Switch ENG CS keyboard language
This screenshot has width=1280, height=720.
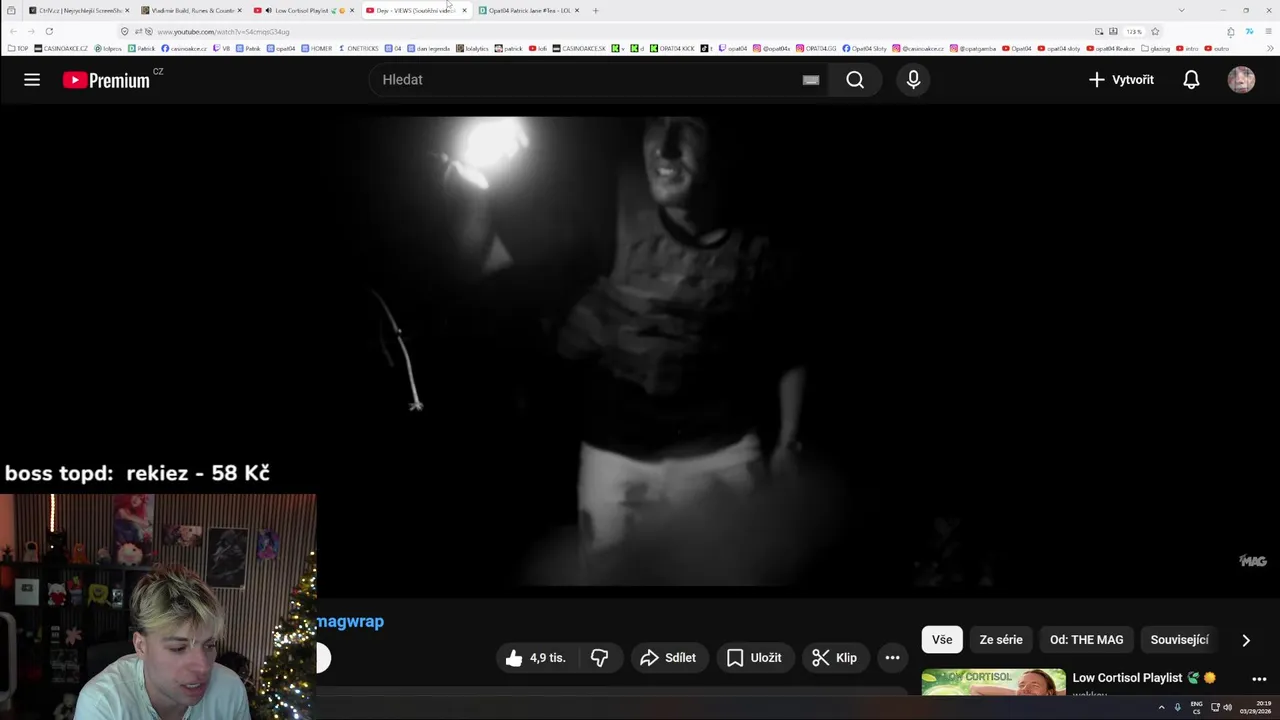(1196, 708)
